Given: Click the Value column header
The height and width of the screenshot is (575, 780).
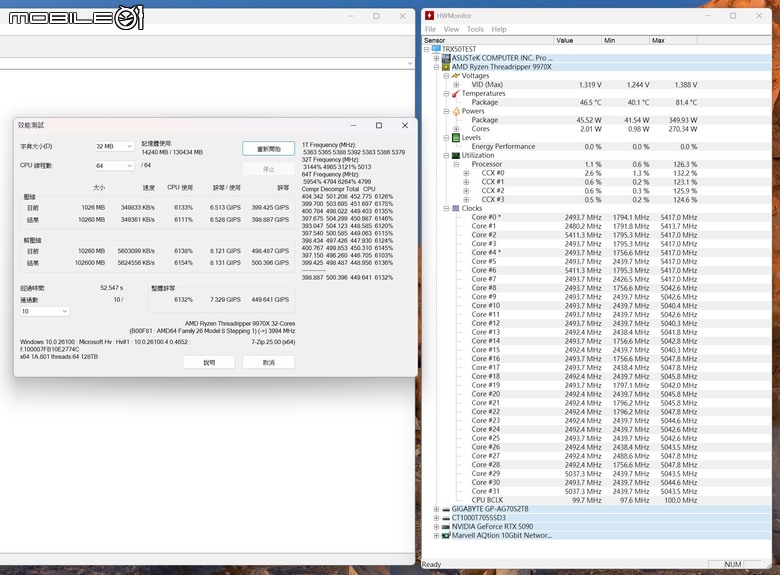Looking at the screenshot, I should tap(578, 40).
